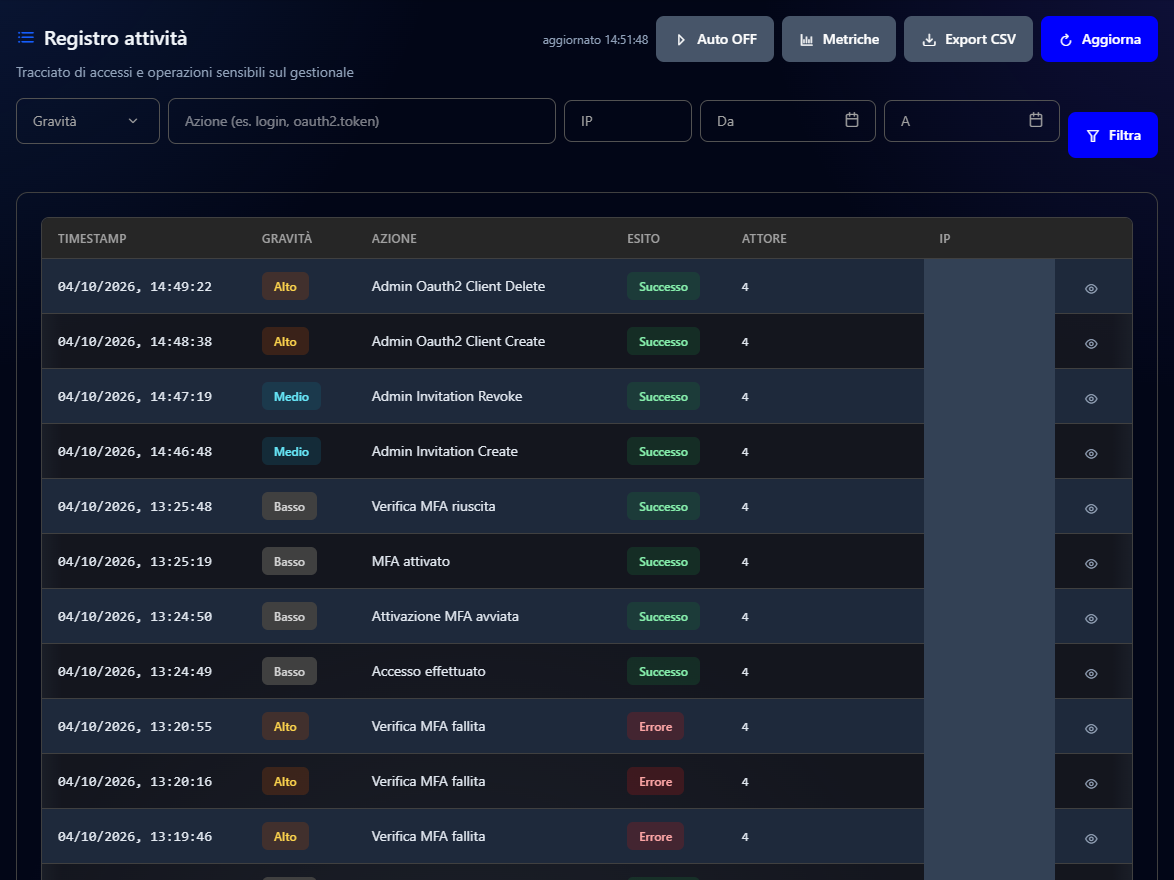Open calendar picker in Da field
Screen dimensions: 1174x880
point(852,120)
